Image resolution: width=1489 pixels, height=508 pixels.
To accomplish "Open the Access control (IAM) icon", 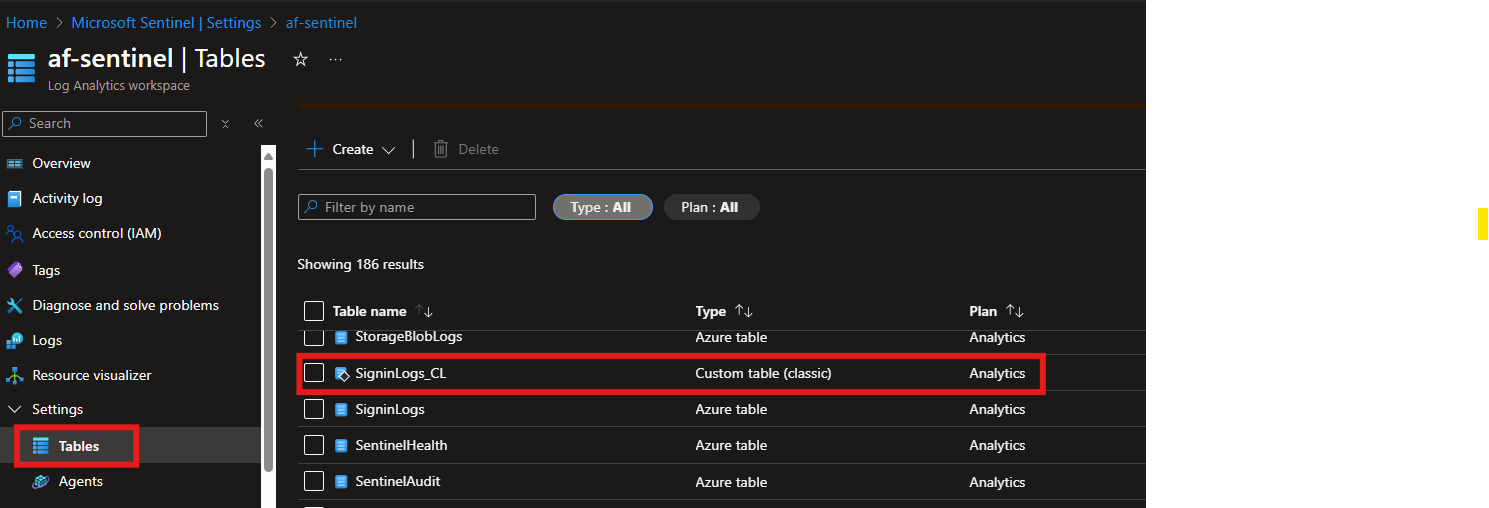I will 15,233.
